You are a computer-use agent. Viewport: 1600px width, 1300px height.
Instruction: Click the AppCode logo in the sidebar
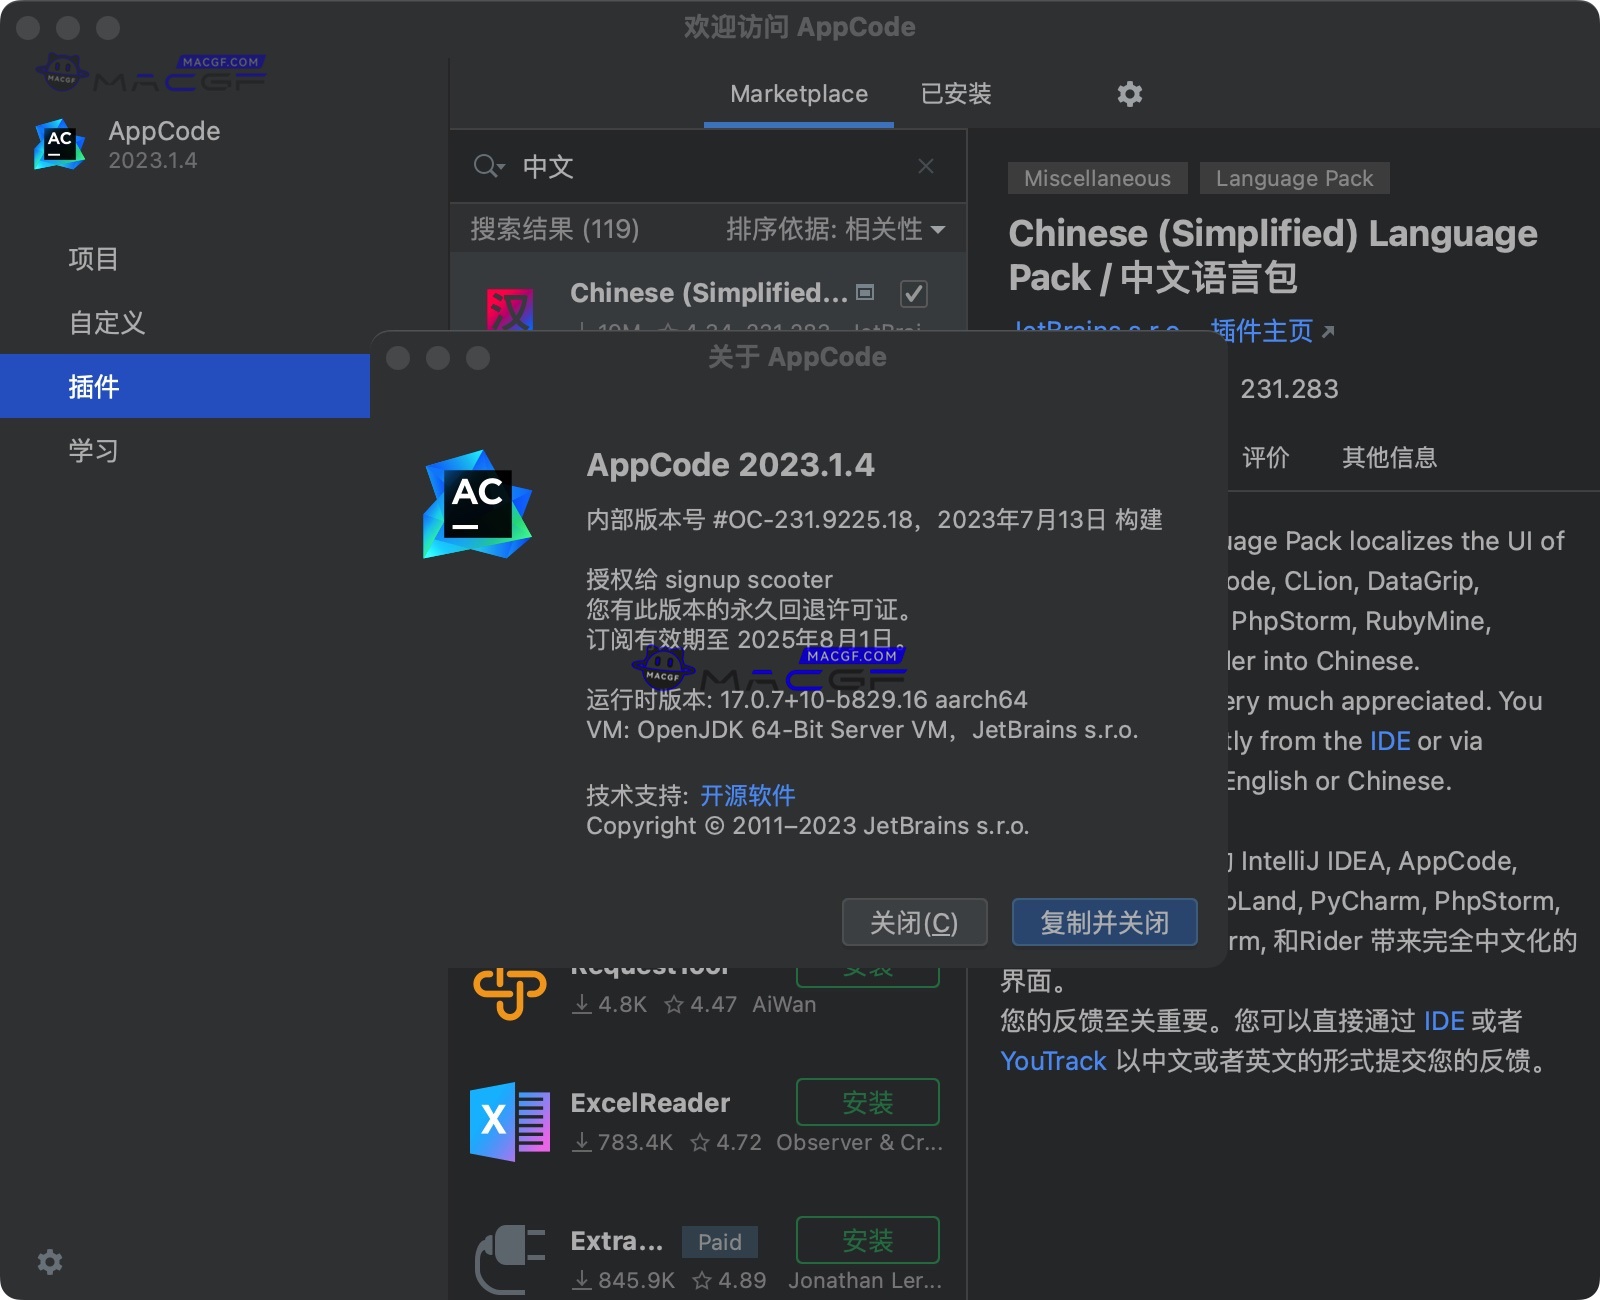click(58, 144)
